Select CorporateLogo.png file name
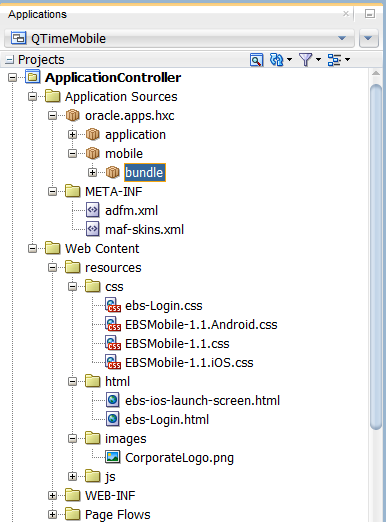Image resolution: width=386 pixels, height=522 pixels. tap(179, 458)
